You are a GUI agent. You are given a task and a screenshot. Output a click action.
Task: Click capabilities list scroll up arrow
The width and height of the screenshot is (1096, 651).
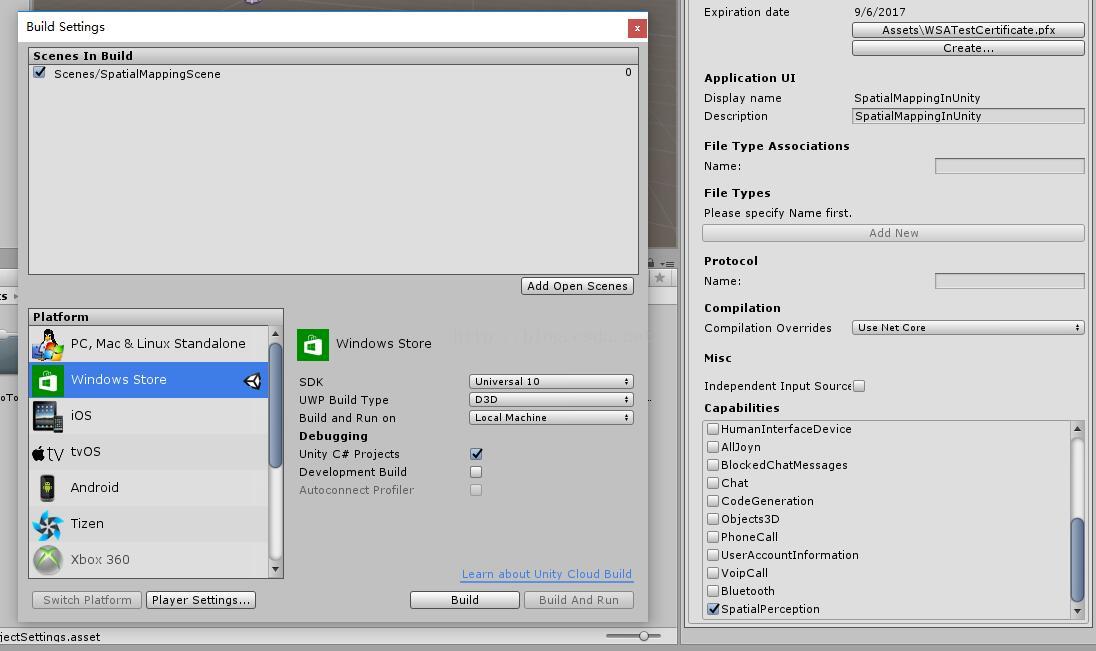(x=1077, y=428)
